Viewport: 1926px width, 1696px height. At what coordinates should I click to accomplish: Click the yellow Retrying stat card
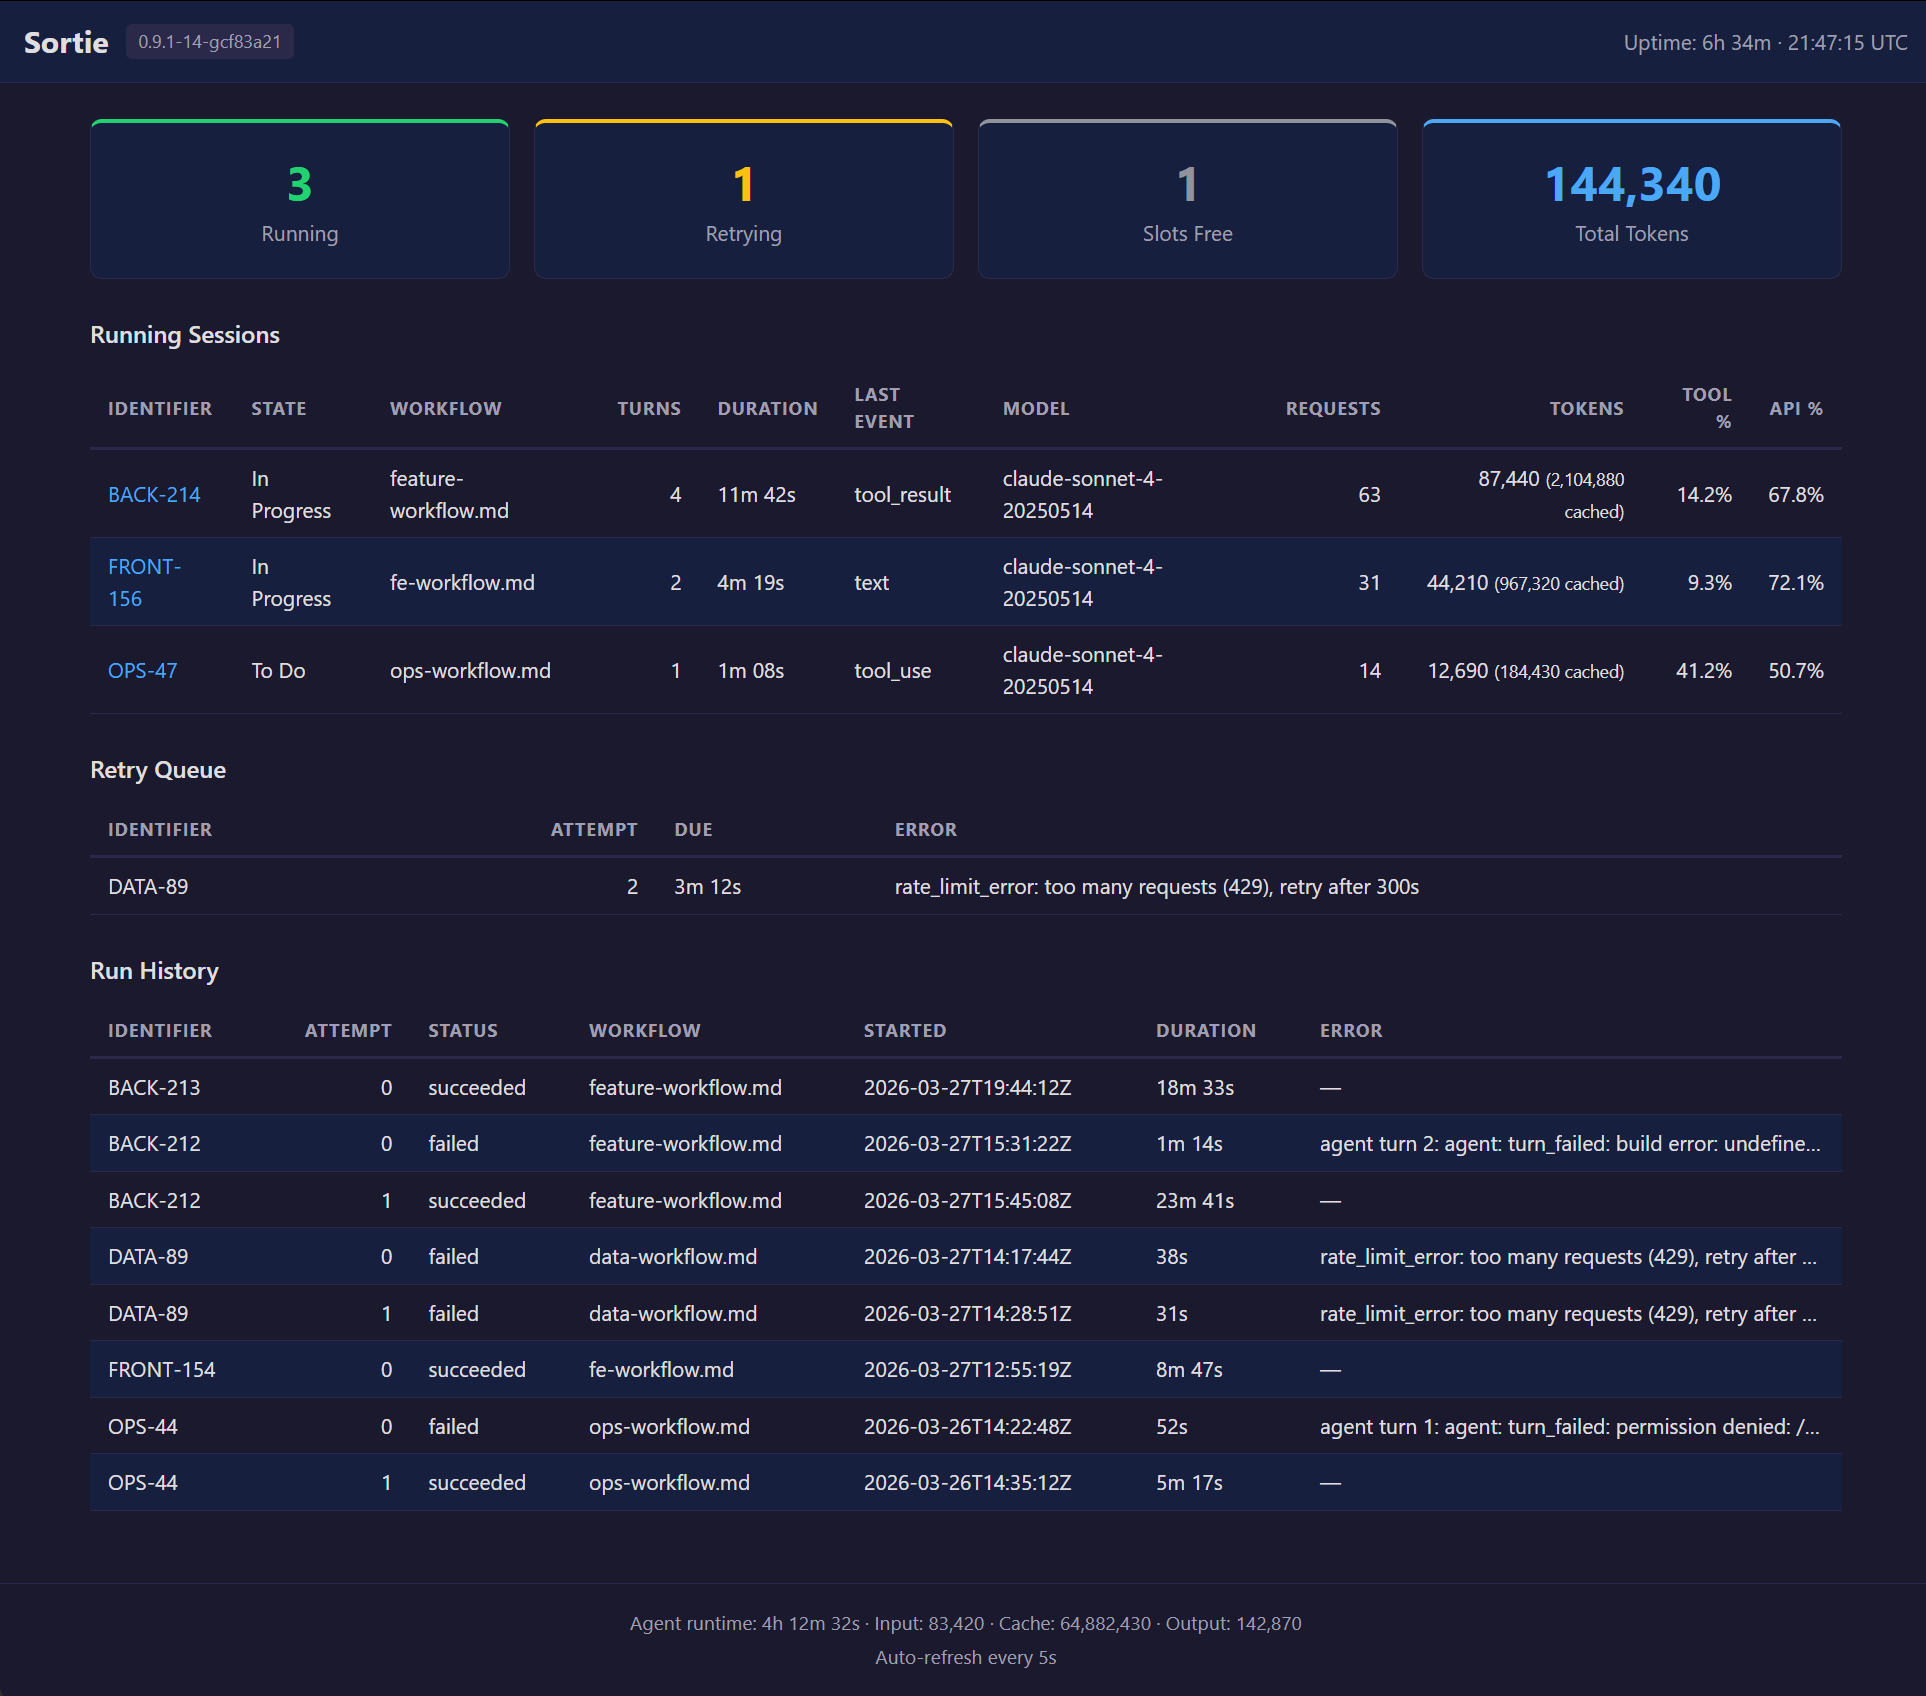743,199
